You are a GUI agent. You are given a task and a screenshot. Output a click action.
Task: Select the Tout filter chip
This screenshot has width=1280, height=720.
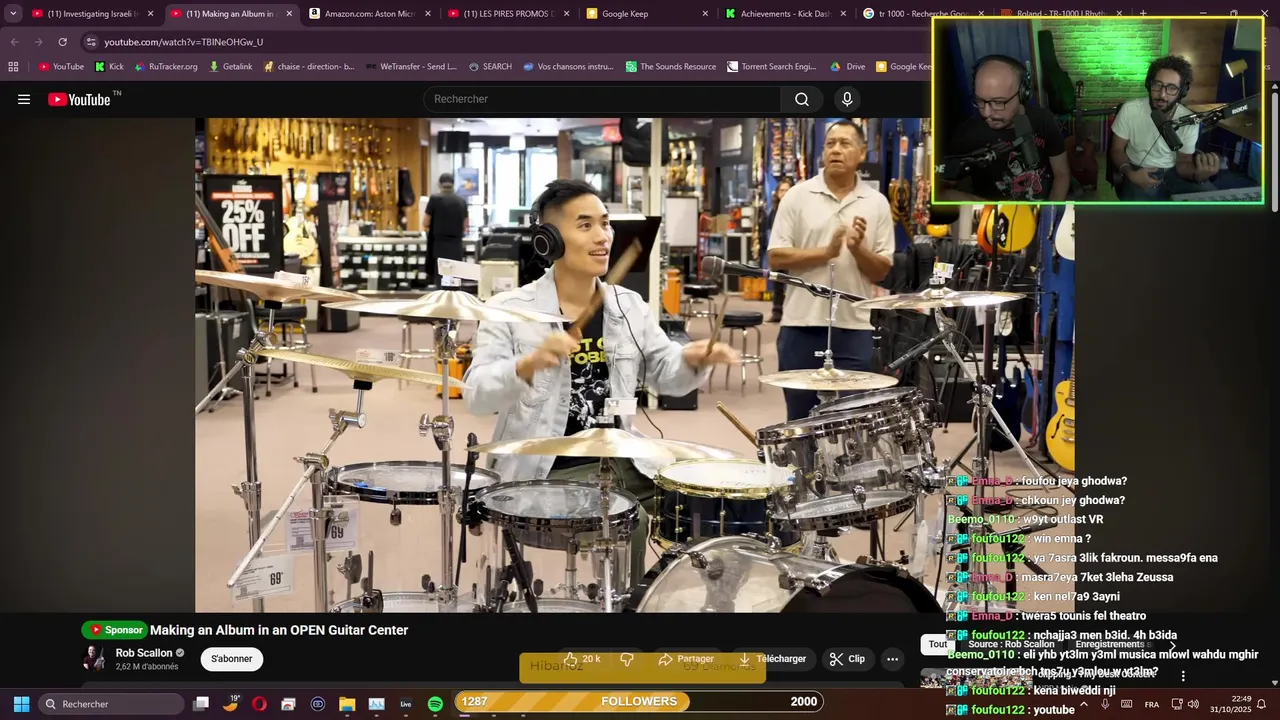(x=937, y=645)
